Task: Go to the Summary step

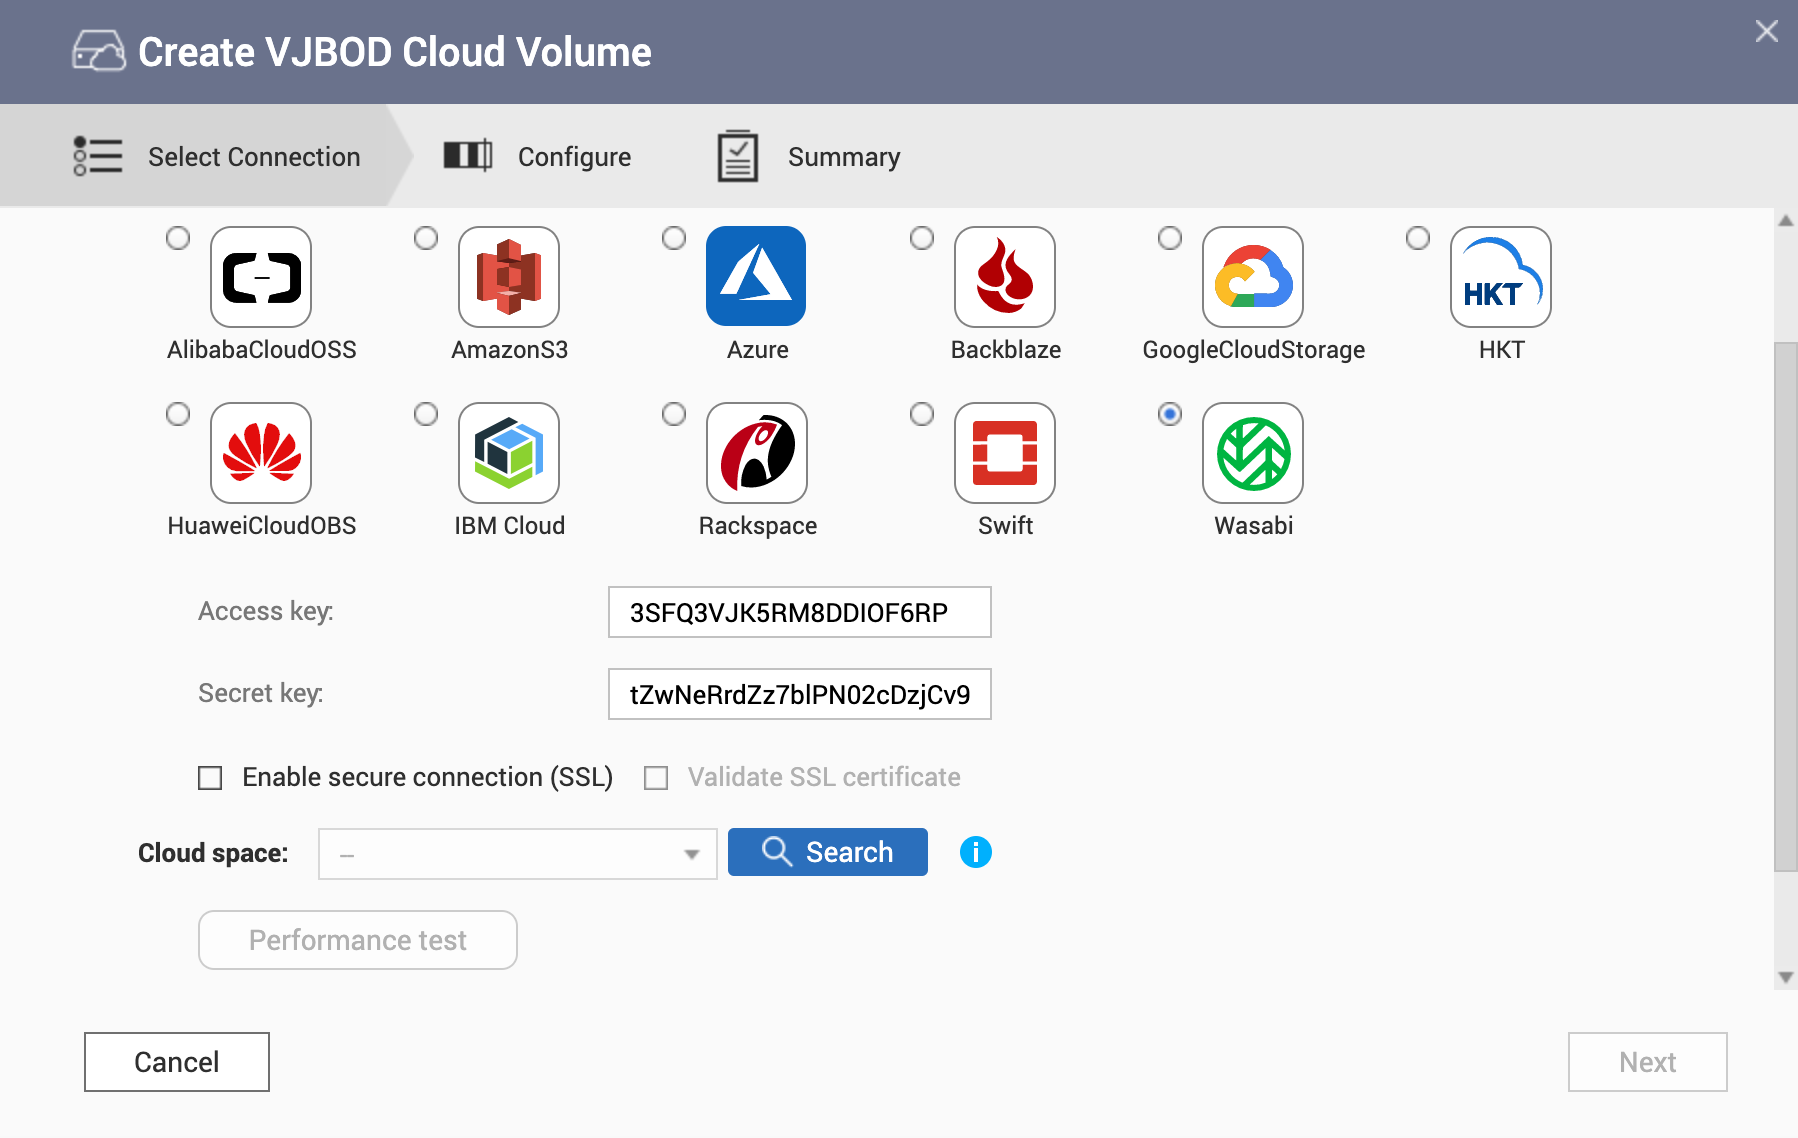Action: click(x=809, y=156)
